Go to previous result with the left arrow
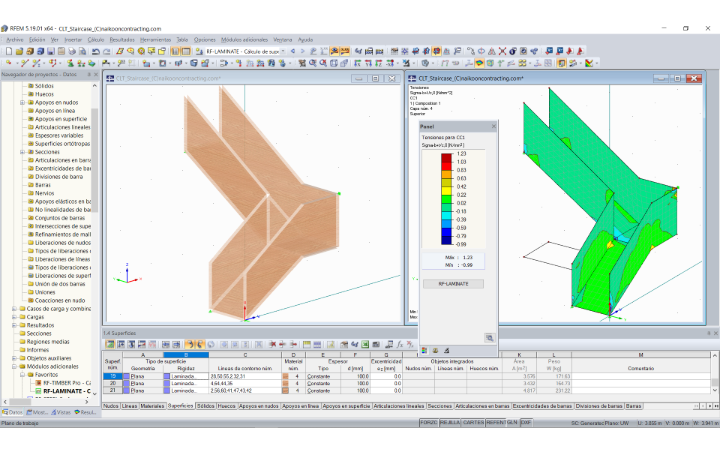 pos(293,51)
